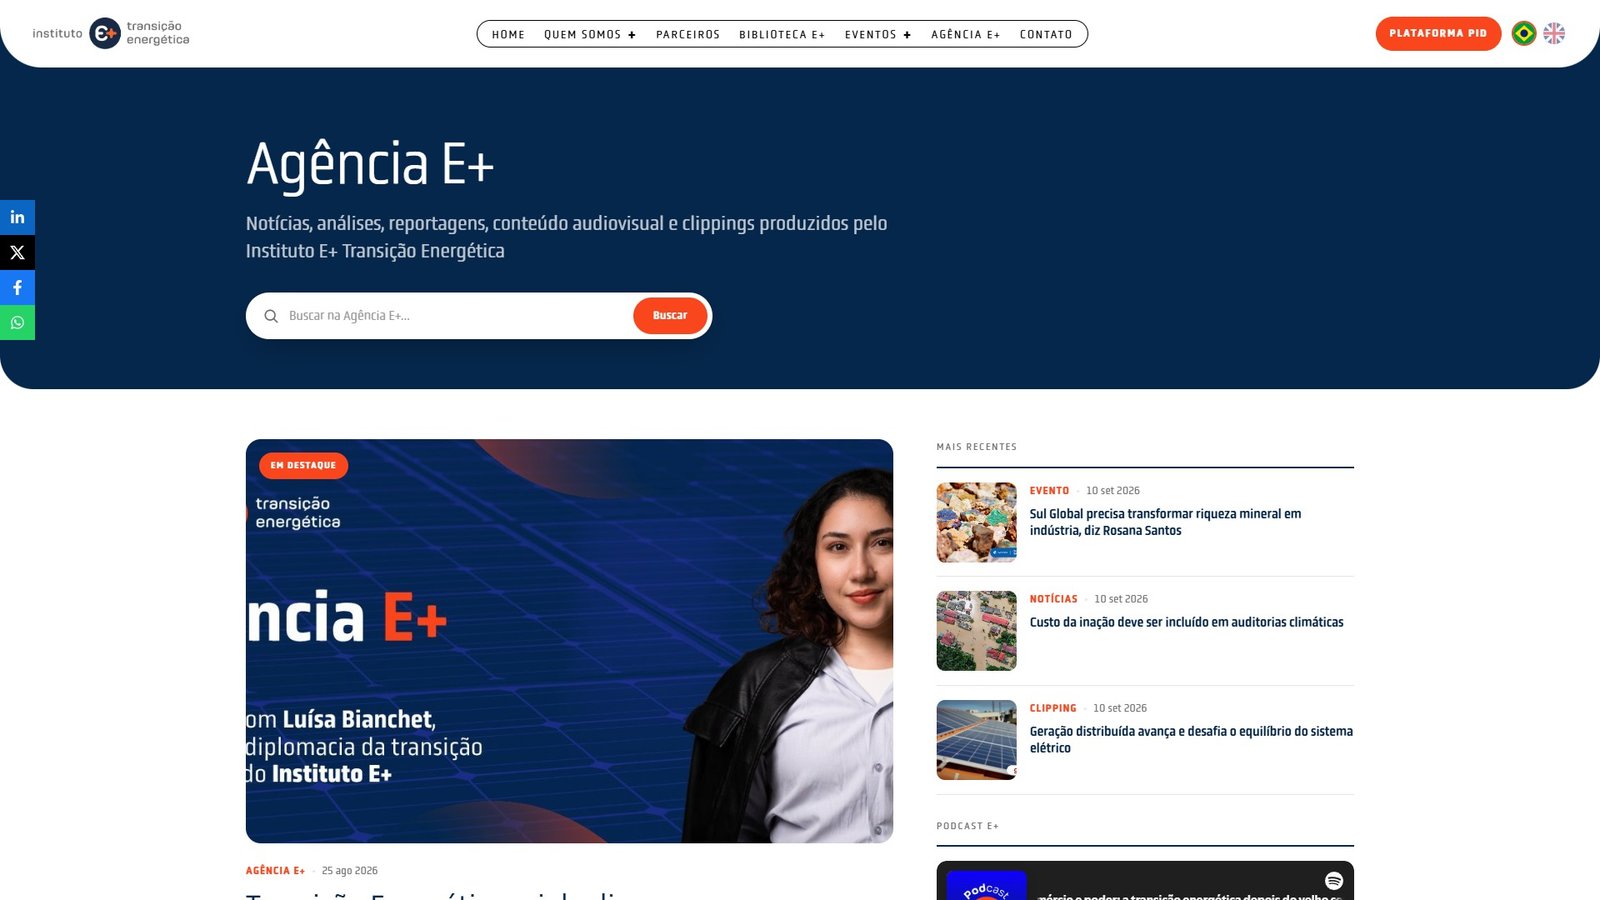Open Biblioteca E+ menu item
Screen dimensions: 1600x900
pyautogui.click(x=782, y=34)
